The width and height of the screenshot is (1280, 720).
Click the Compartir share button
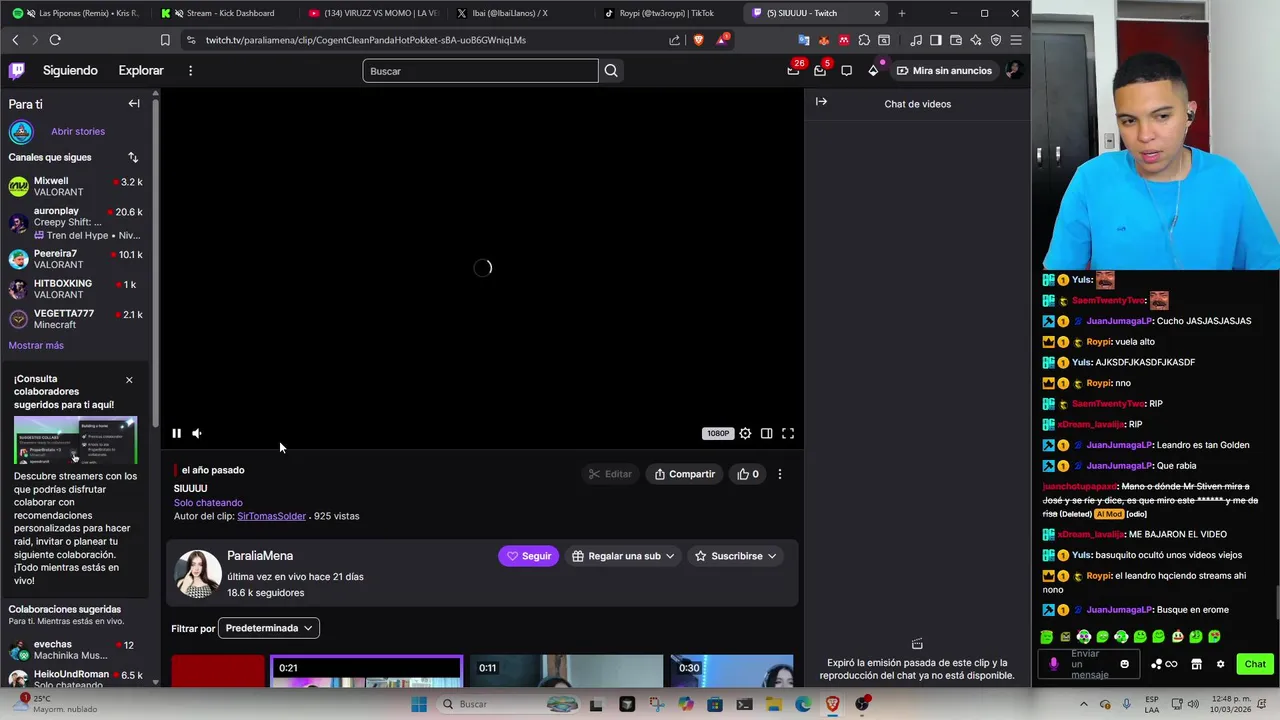[x=685, y=474]
